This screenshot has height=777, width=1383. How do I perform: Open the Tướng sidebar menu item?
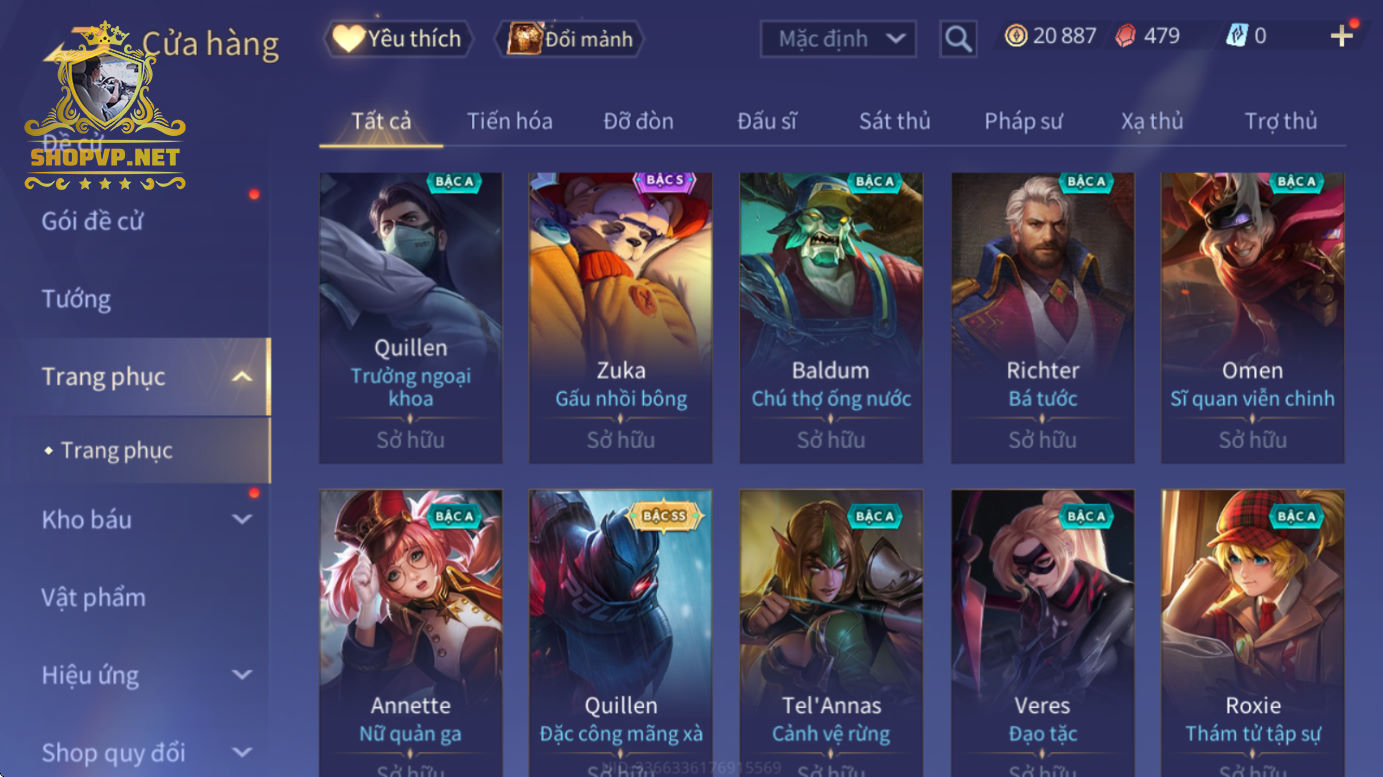(x=76, y=299)
